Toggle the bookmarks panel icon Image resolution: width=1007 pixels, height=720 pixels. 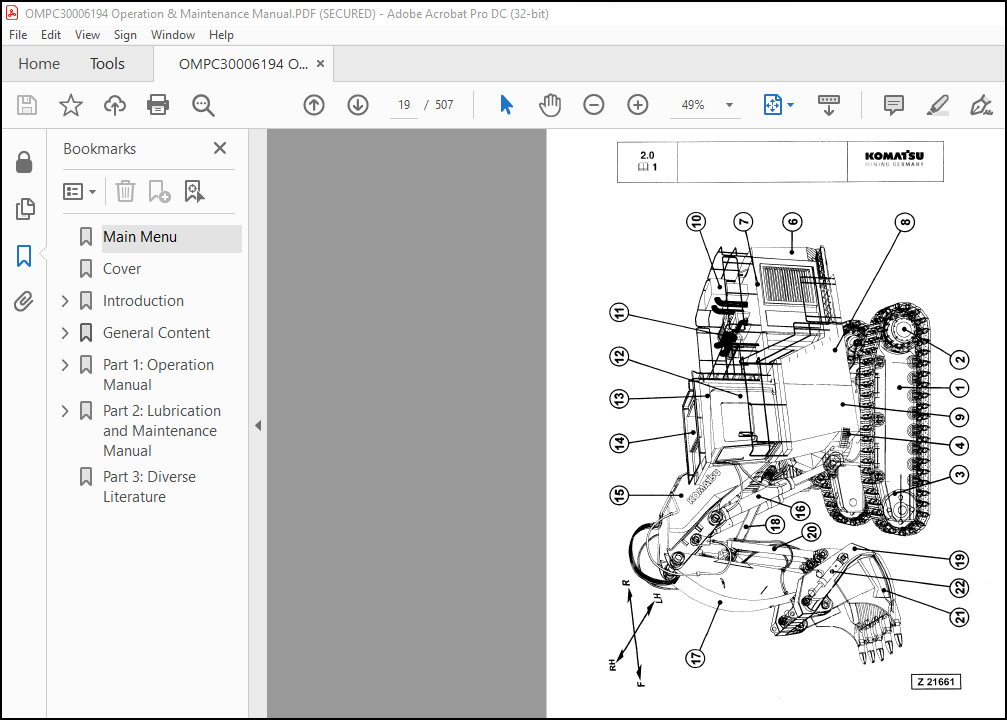click(x=24, y=256)
